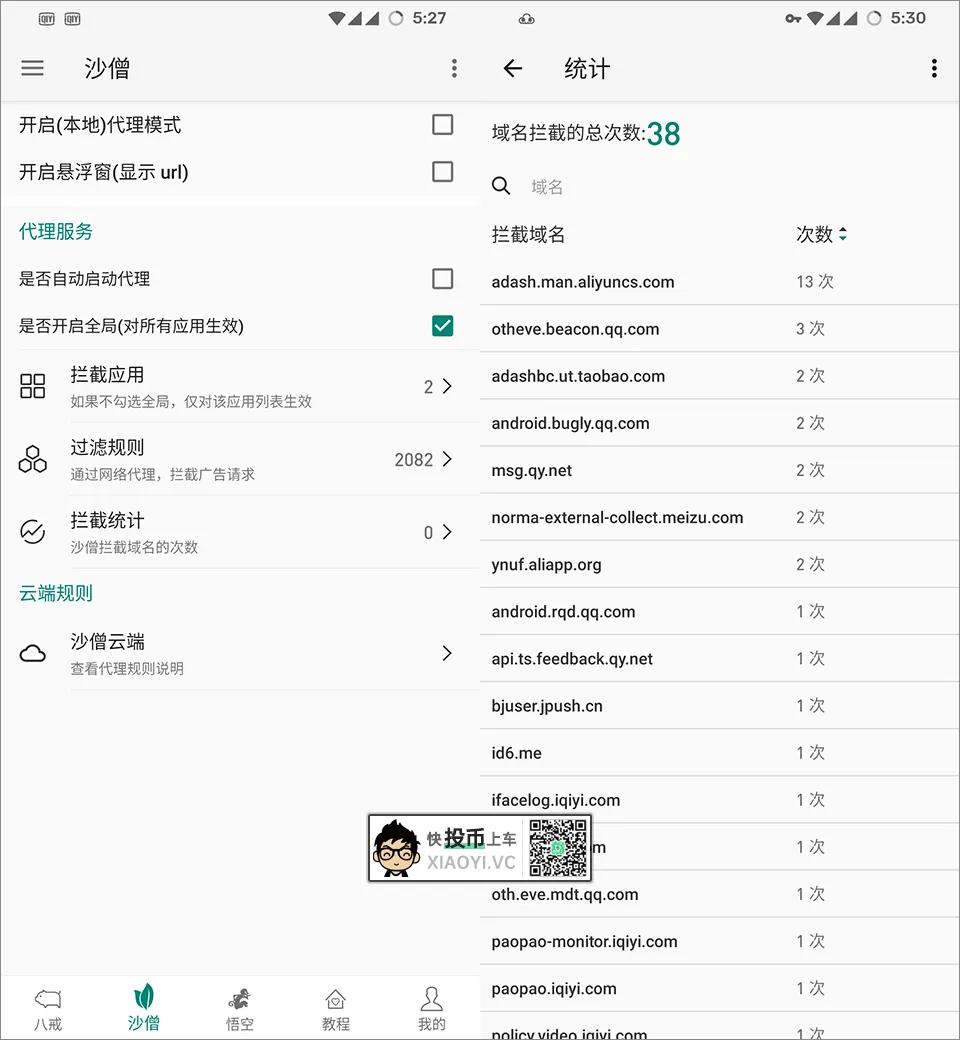Select row adash.man.aliyuncs.com
This screenshot has width=960, height=1040.
pyautogui.click(x=719, y=282)
